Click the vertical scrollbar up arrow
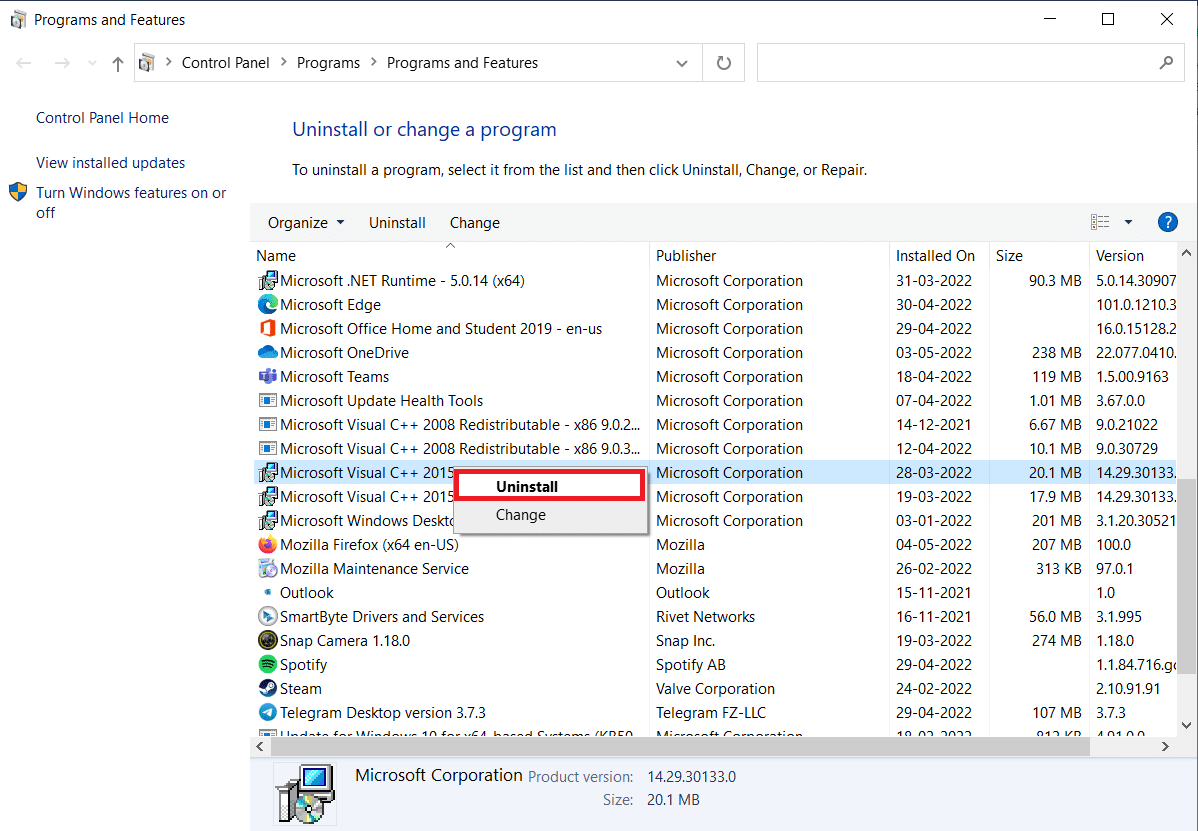Viewport: 1198px width, 831px height. (1187, 253)
